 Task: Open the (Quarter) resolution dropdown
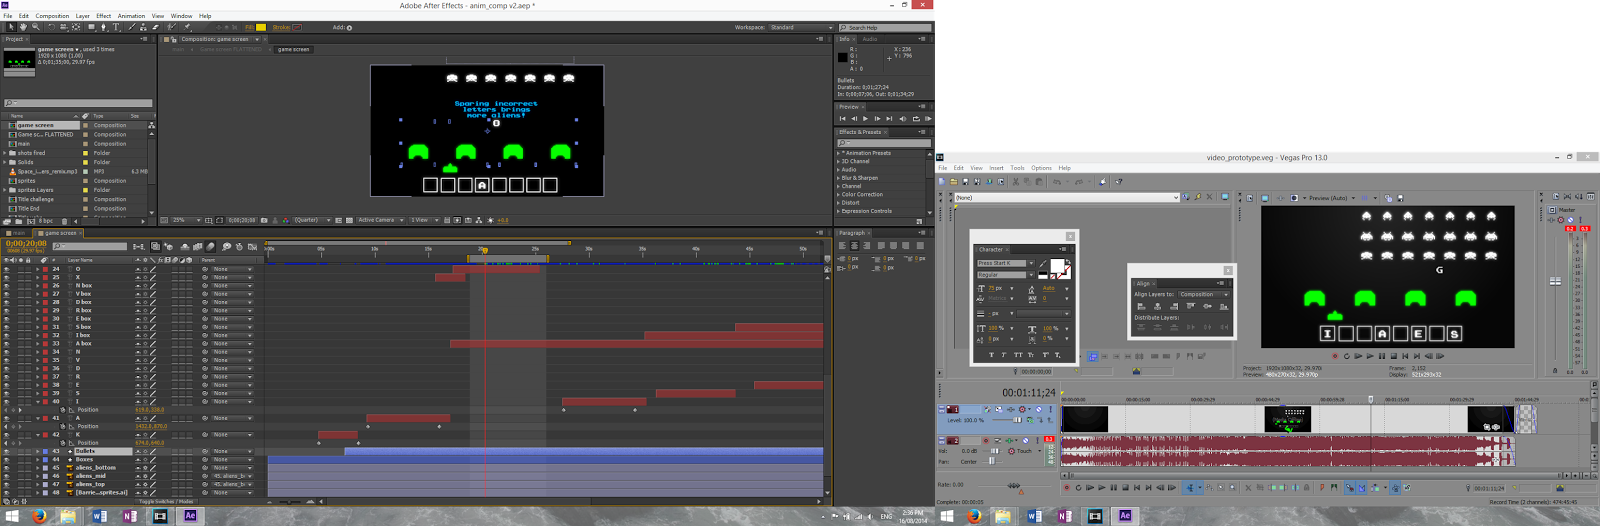(x=311, y=220)
